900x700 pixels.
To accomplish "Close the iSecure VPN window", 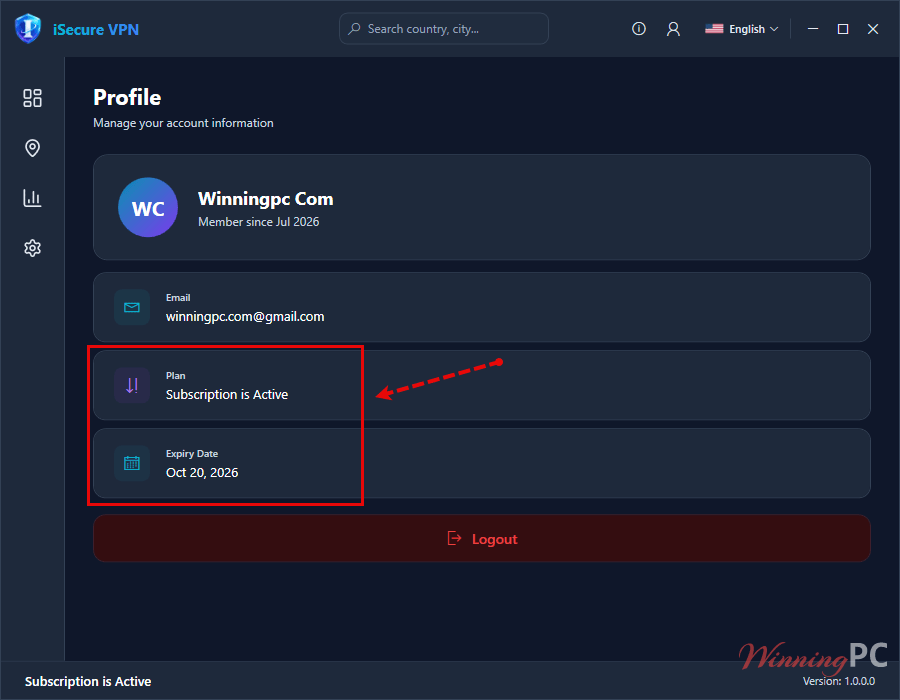I will click(x=872, y=29).
